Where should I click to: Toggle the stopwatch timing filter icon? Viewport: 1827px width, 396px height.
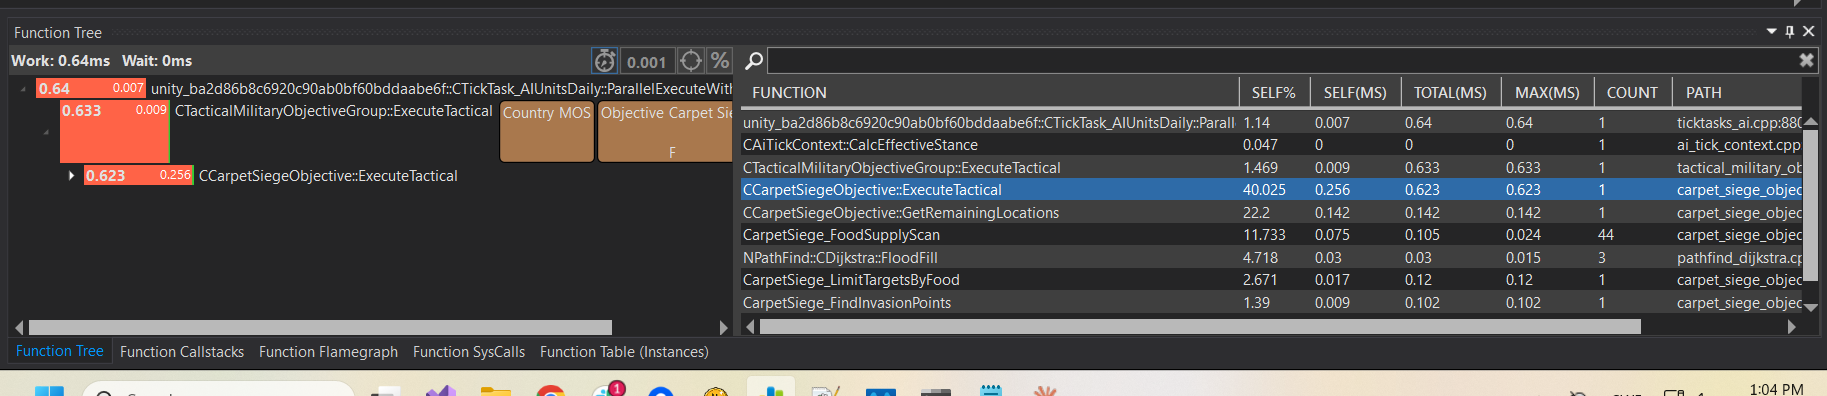(x=605, y=61)
